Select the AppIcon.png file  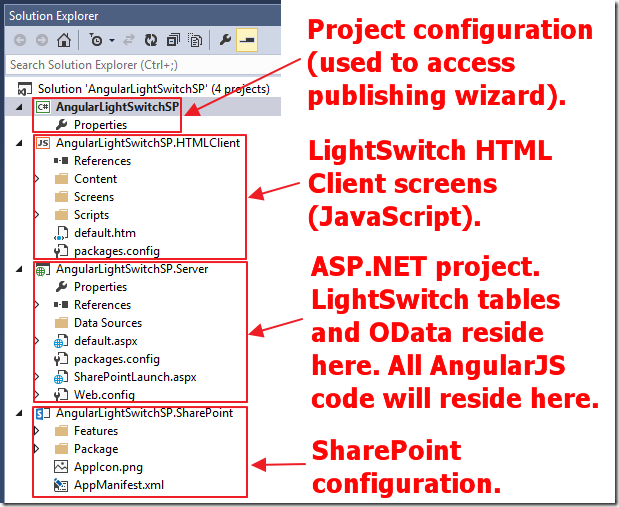point(108,467)
